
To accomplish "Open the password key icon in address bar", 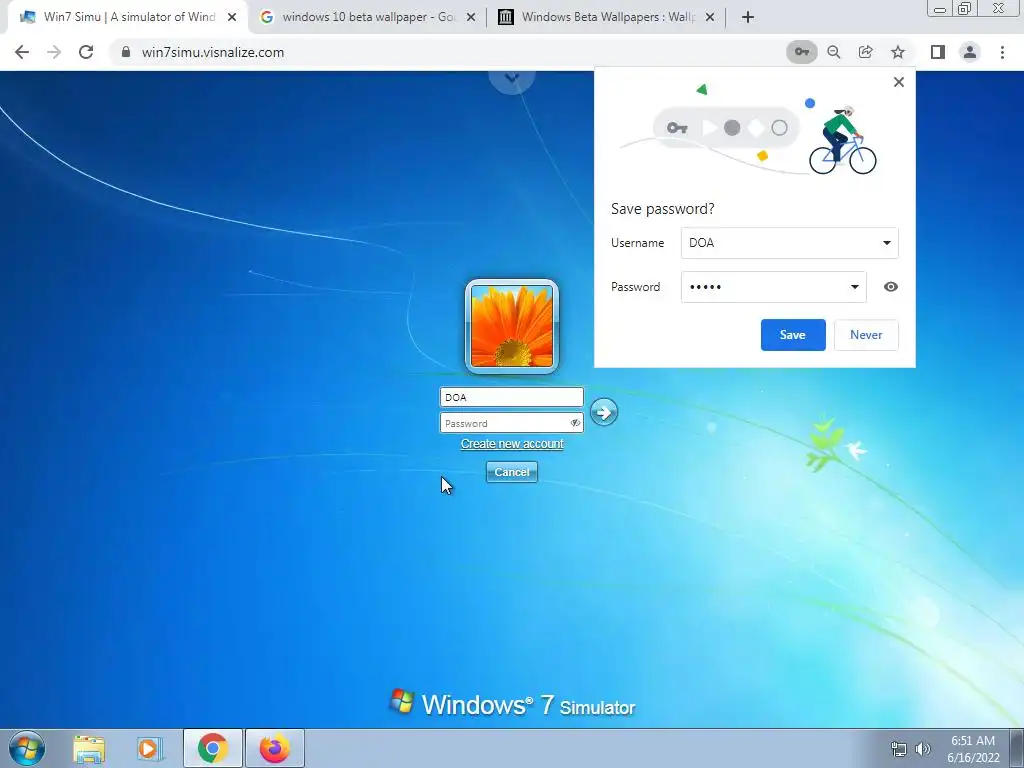I will [801, 52].
